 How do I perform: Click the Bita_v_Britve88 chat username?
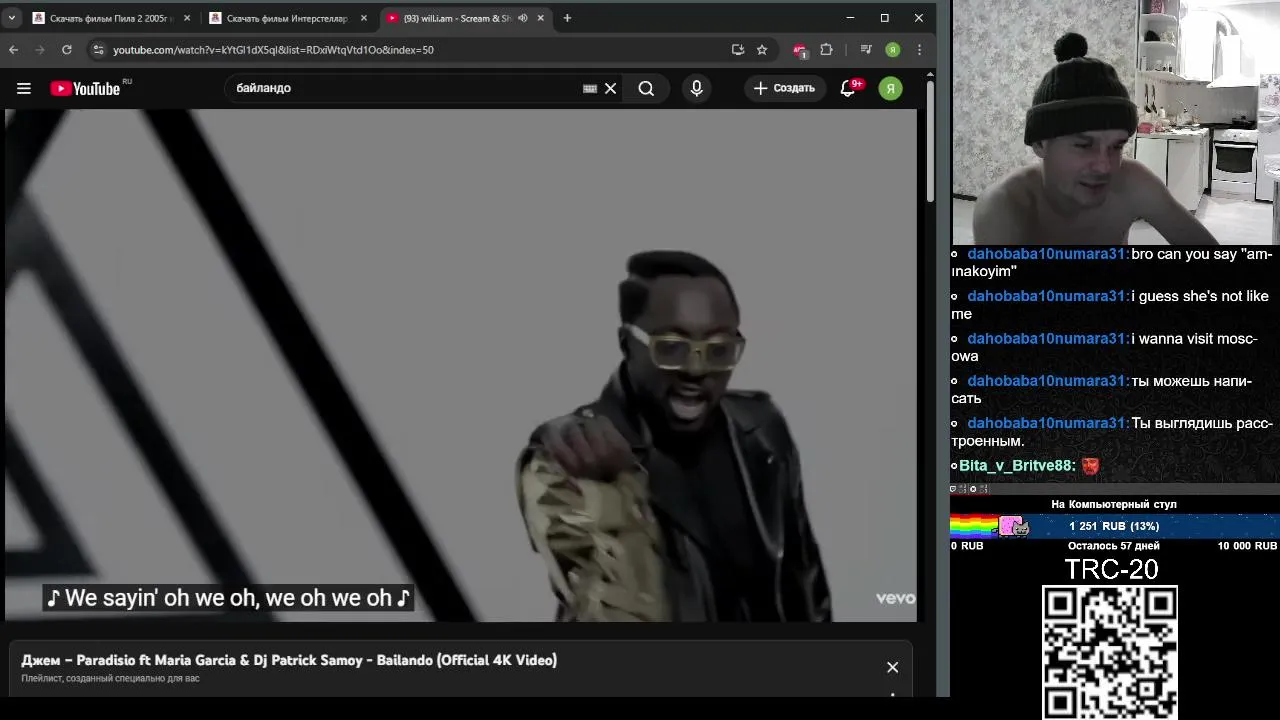coord(1017,466)
